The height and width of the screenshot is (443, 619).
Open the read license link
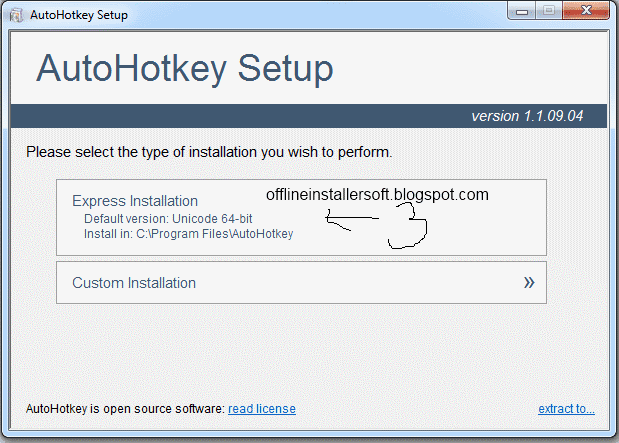[x=262, y=409]
